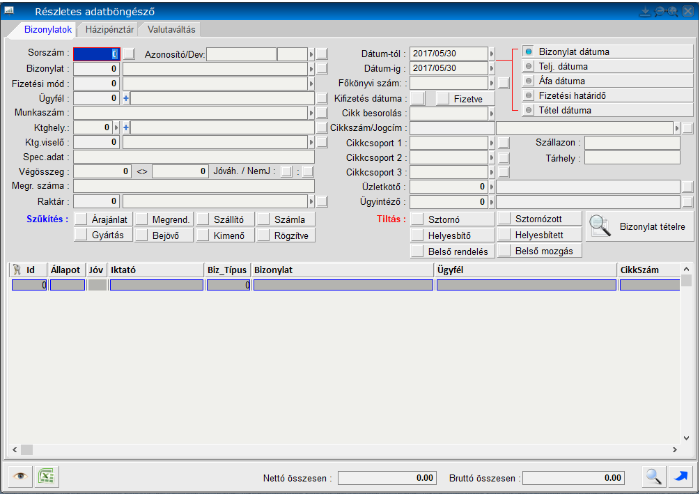The width and height of the screenshot is (699, 494).
Task: Expand the Munkaszám dropdown
Action: click(310, 113)
